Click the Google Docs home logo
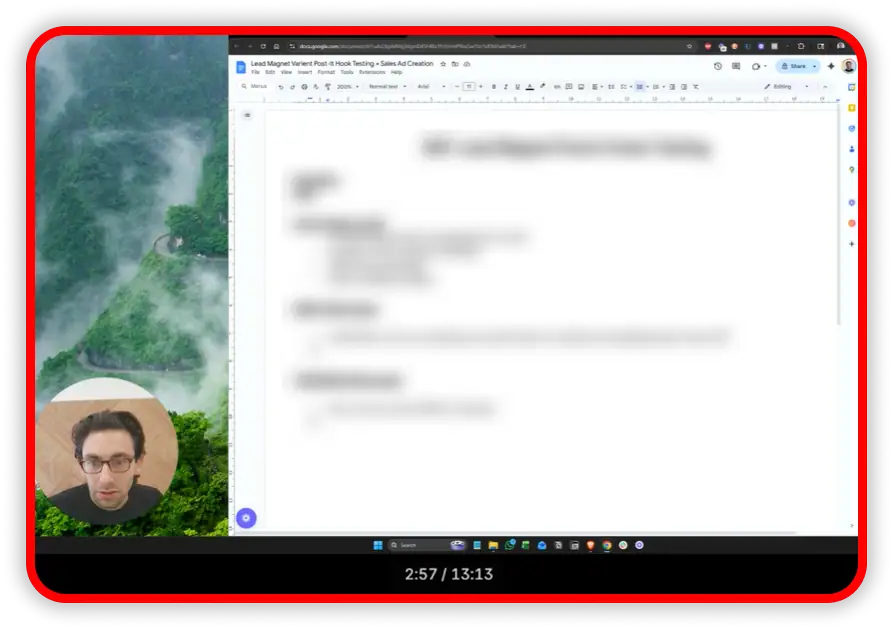 pos(241,67)
